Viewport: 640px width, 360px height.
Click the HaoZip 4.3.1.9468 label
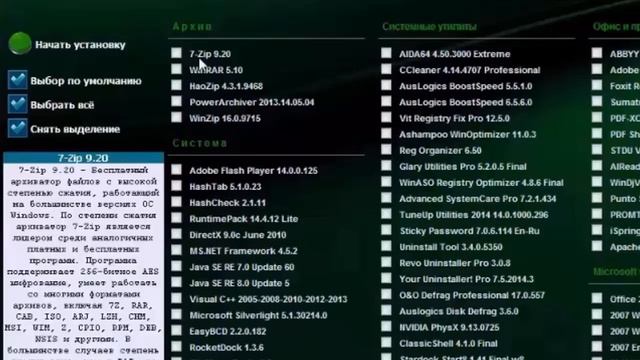pyautogui.click(x=226, y=86)
